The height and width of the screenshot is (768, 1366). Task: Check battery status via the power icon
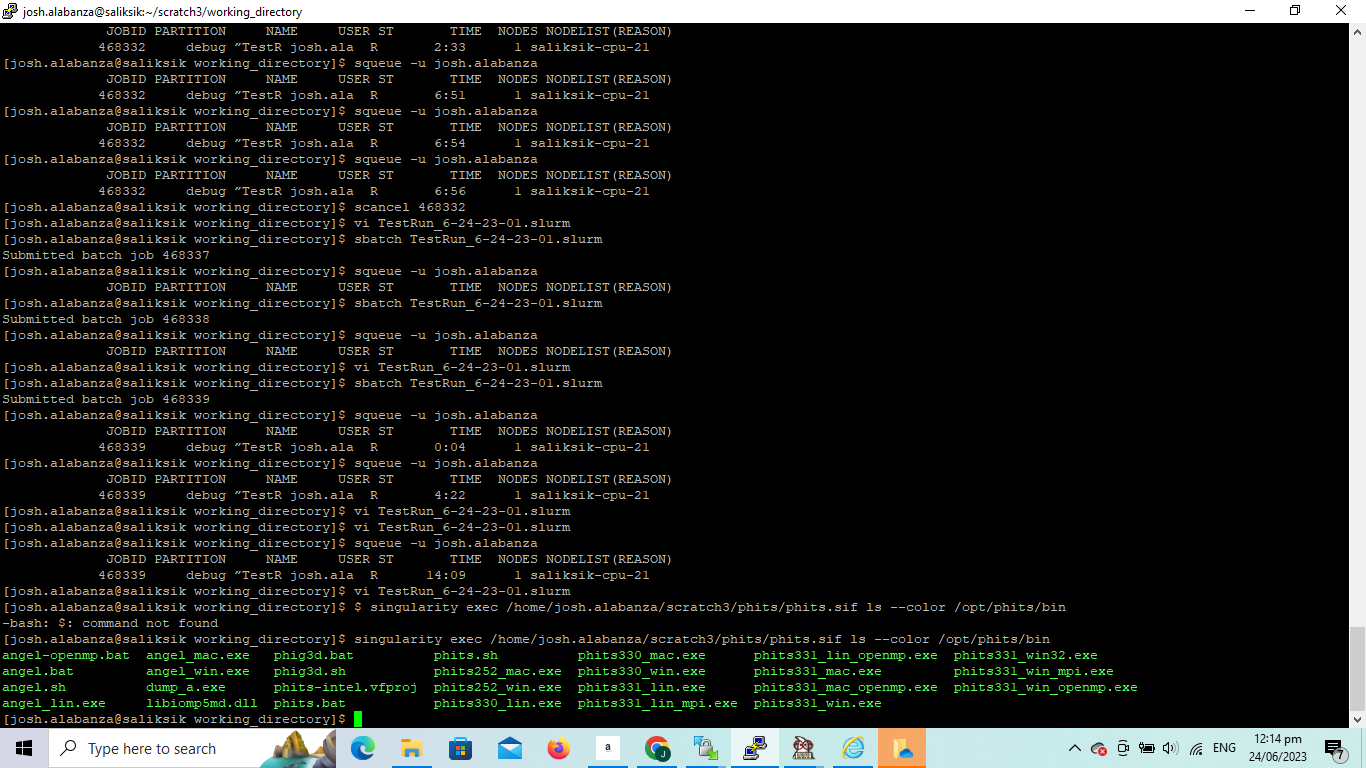(1146, 748)
